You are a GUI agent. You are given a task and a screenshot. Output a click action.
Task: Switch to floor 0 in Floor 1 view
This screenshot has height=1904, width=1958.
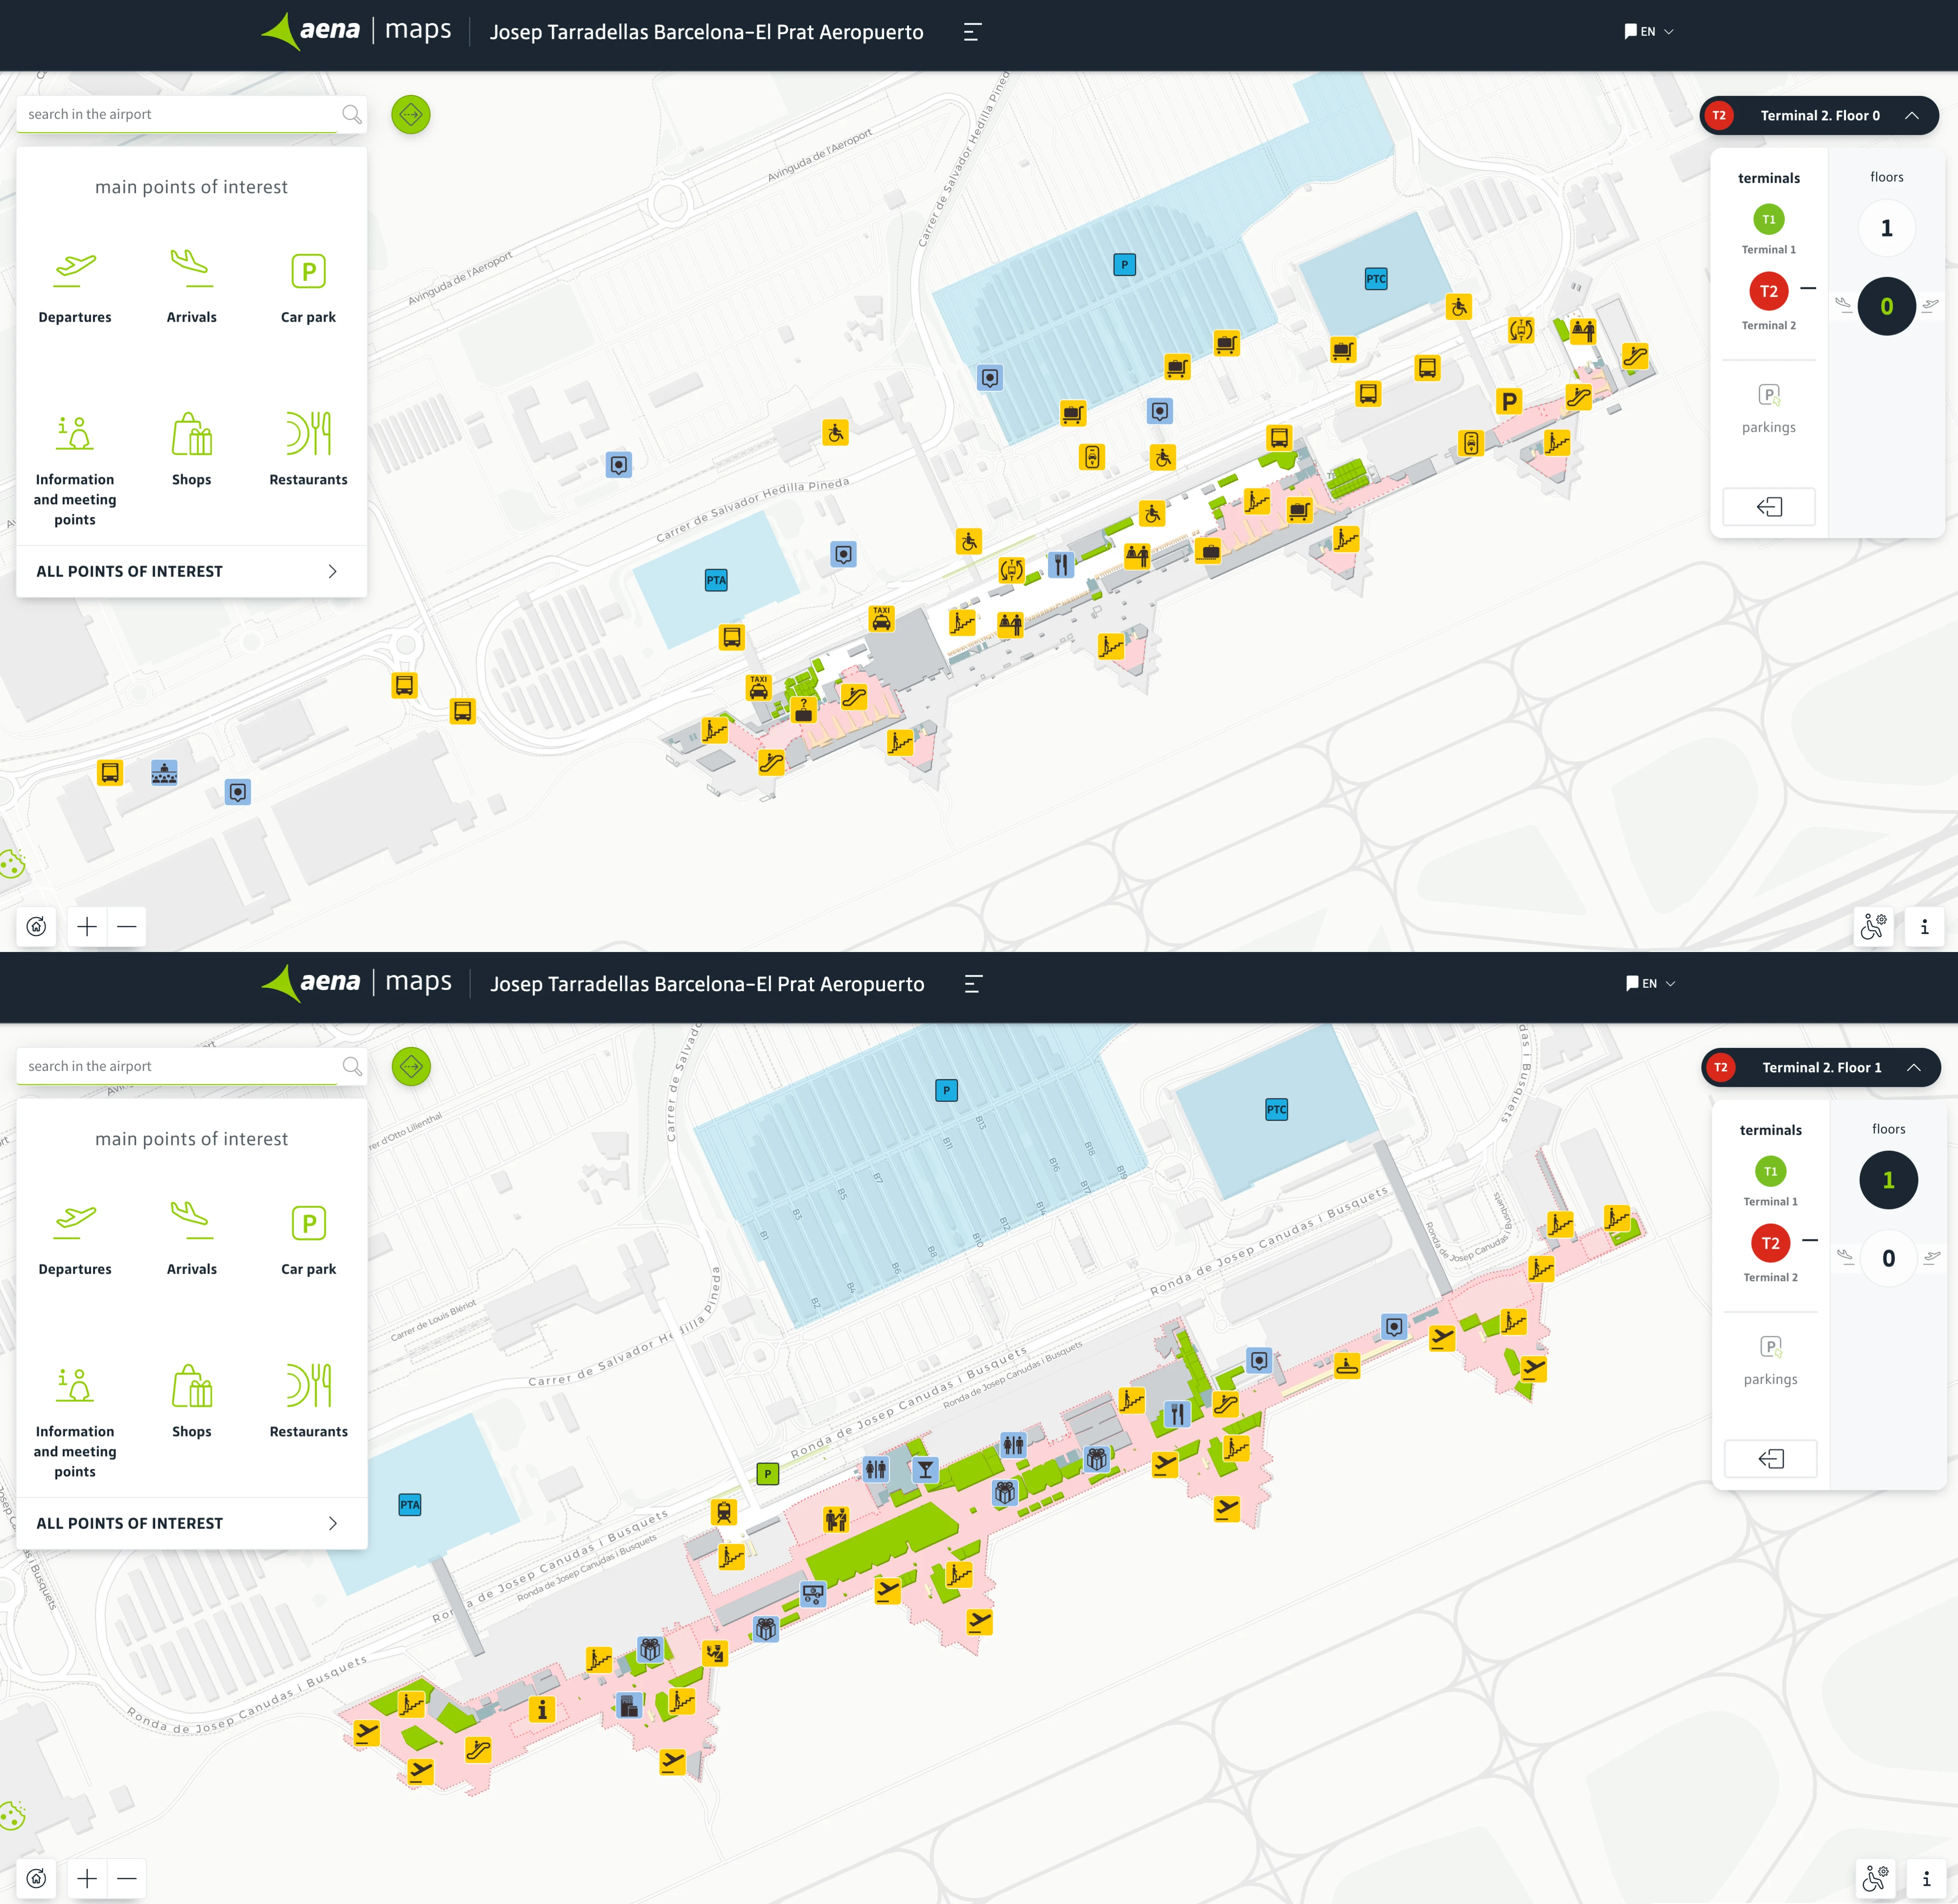point(1888,1258)
